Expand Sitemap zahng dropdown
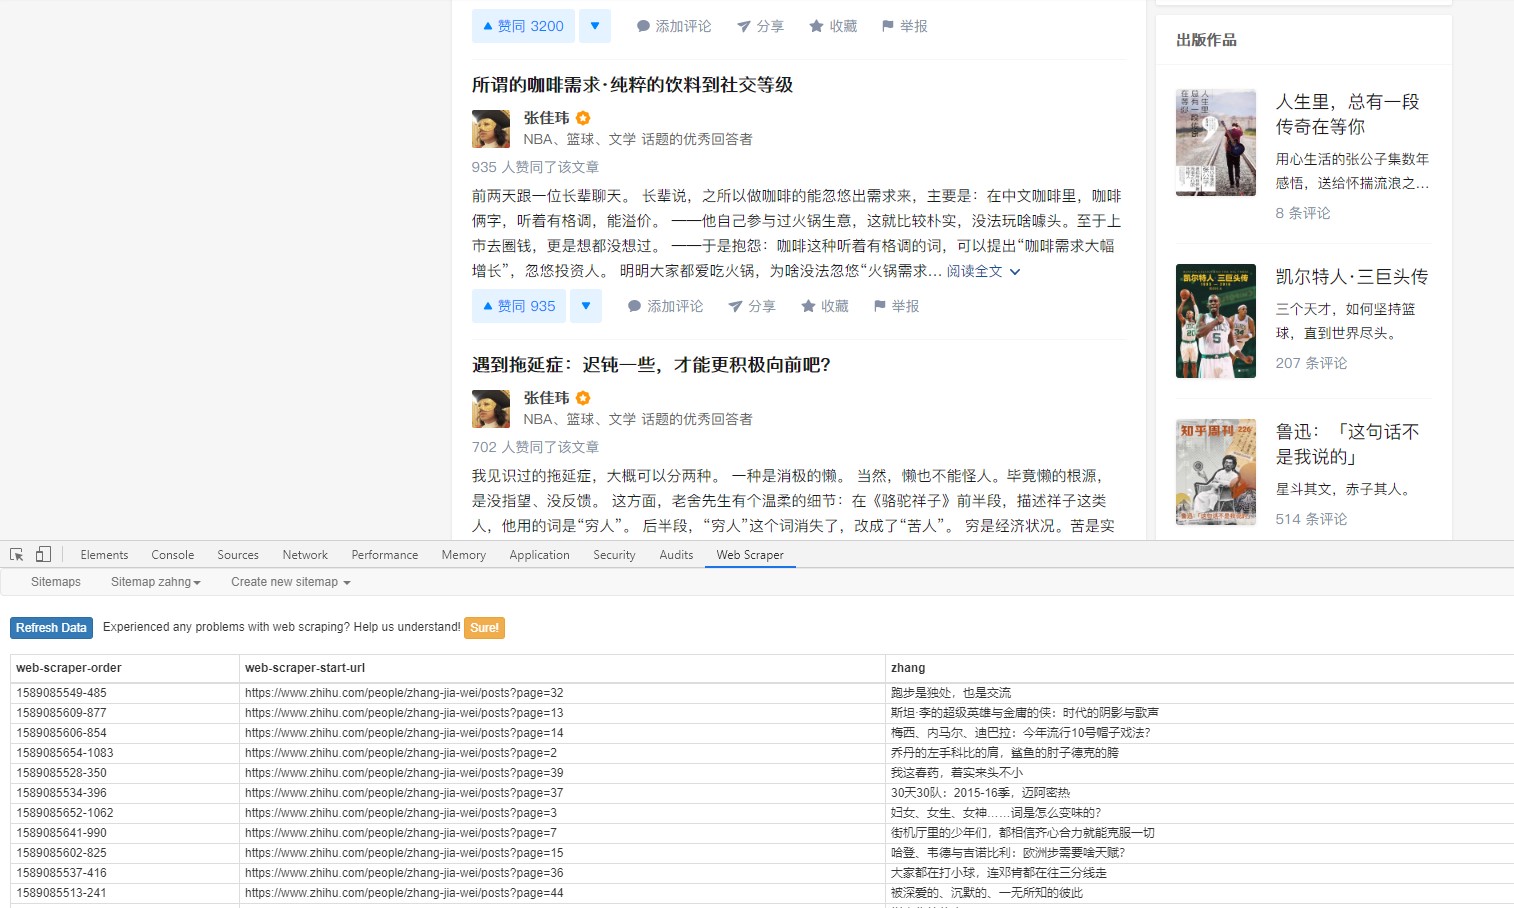The height and width of the screenshot is (908, 1514). 156,582
